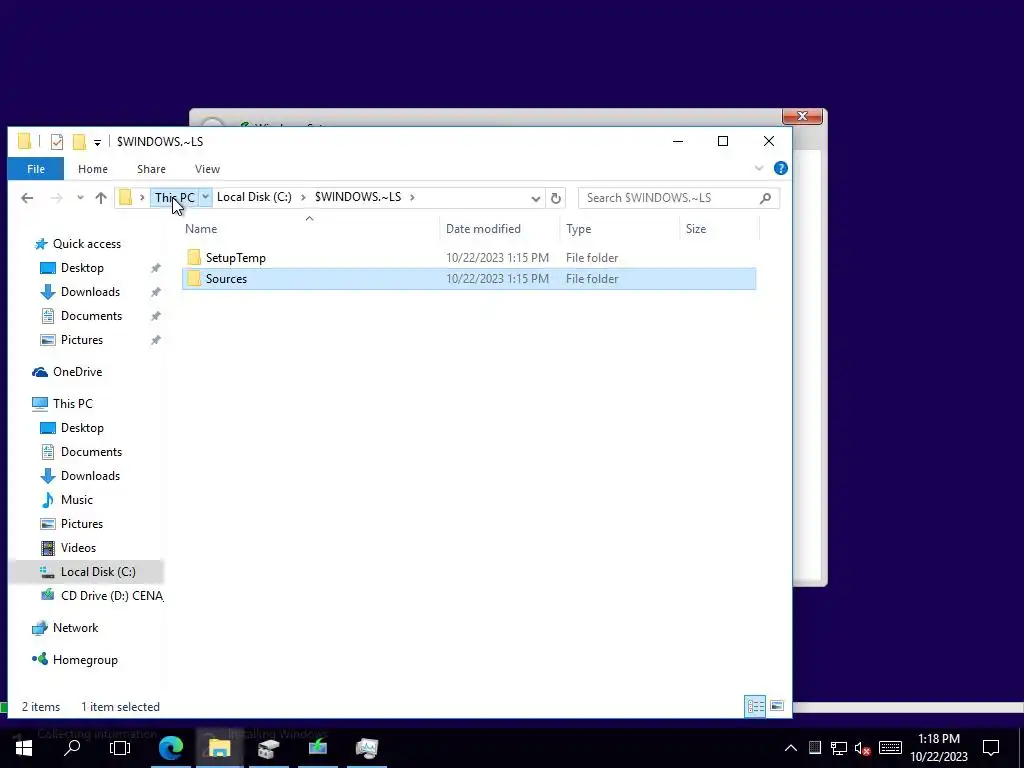This screenshot has height=768, width=1024.
Task: Select OneDrive in navigation pane
Action: pos(77,372)
